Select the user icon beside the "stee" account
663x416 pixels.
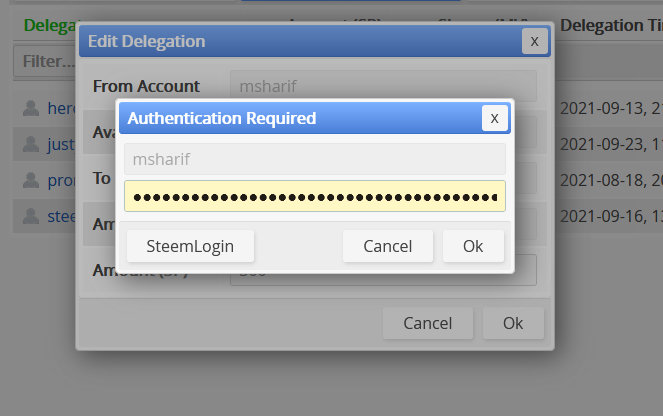31,216
